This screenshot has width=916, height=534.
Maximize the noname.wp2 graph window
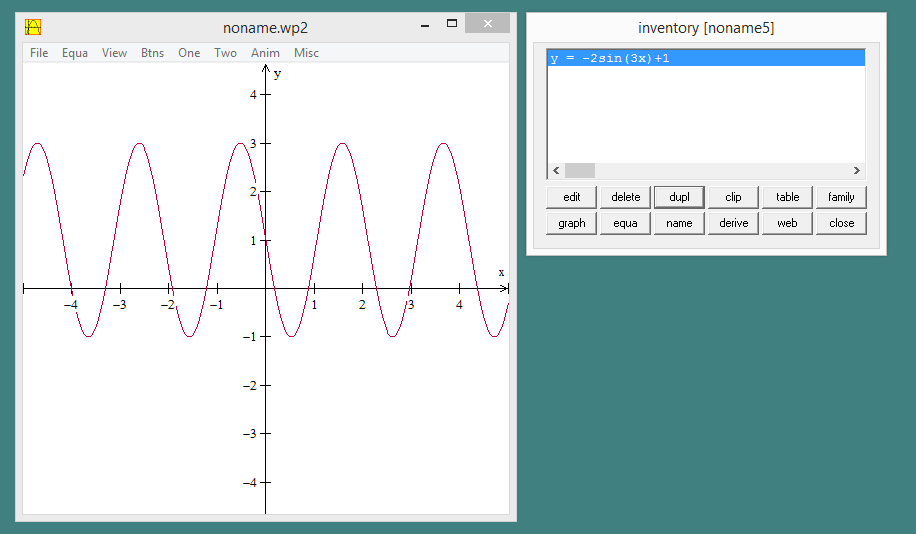pos(452,23)
